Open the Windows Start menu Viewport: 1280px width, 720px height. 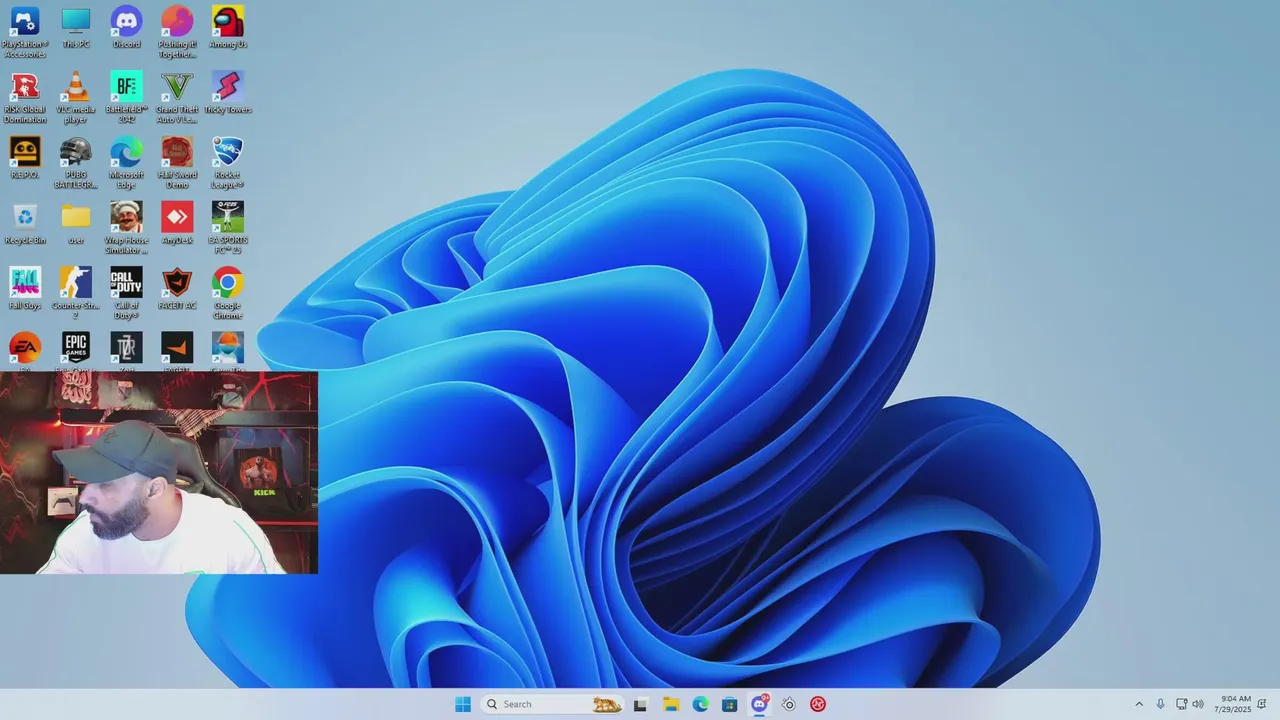click(x=463, y=704)
